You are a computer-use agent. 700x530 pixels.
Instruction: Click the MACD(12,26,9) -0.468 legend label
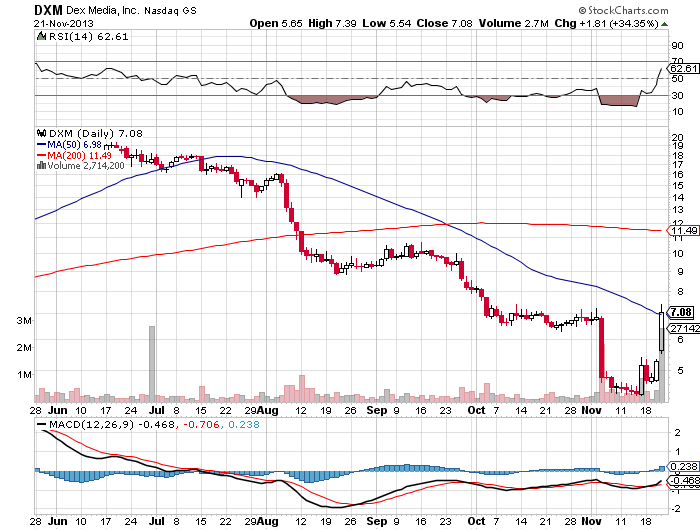(112, 424)
